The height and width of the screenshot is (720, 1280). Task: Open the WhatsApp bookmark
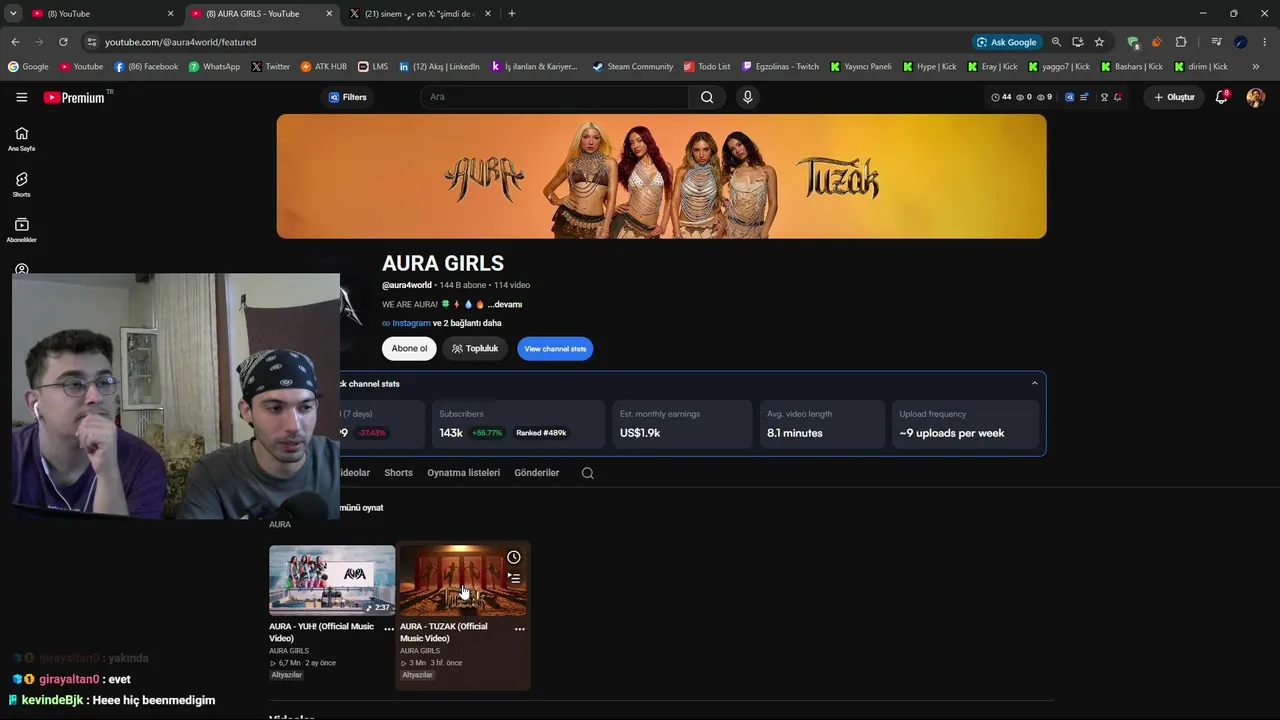pyautogui.click(x=214, y=67)
